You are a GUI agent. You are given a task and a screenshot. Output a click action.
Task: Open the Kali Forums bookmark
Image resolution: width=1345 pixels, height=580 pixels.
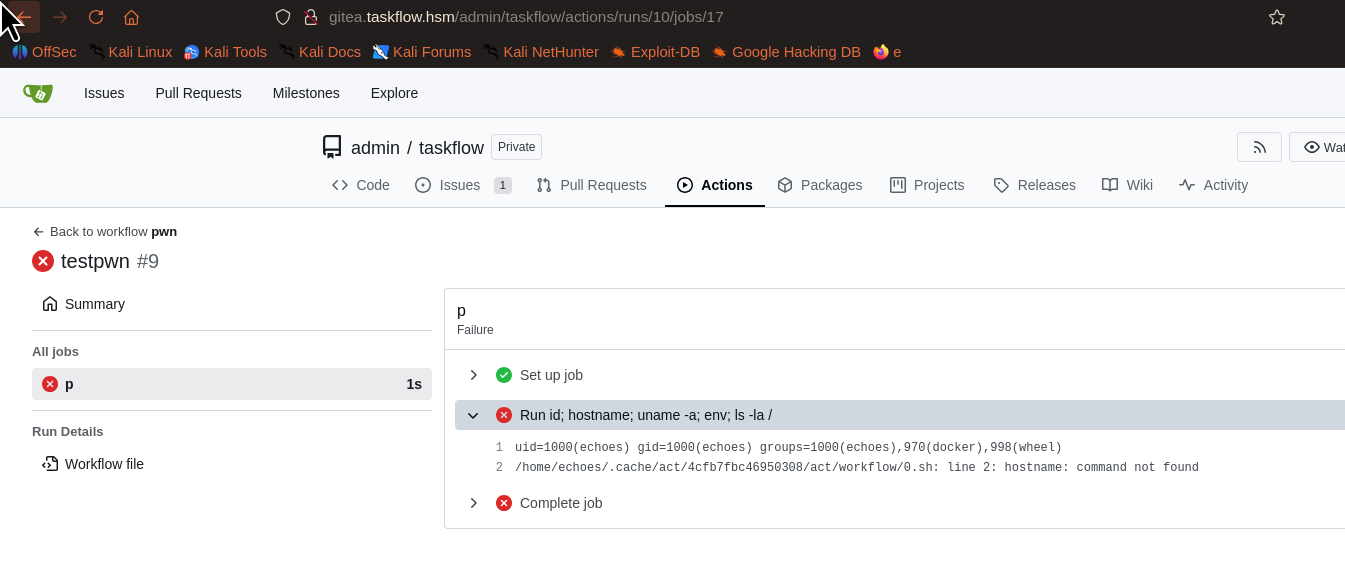click(422, 52)
